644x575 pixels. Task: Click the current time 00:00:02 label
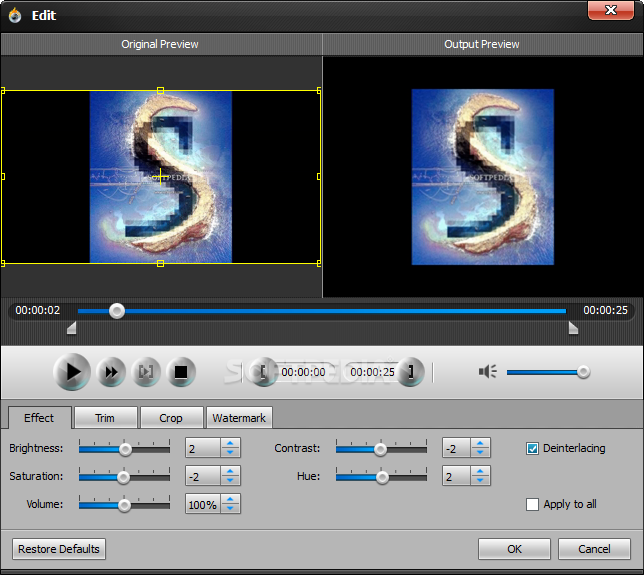point(38,310)
